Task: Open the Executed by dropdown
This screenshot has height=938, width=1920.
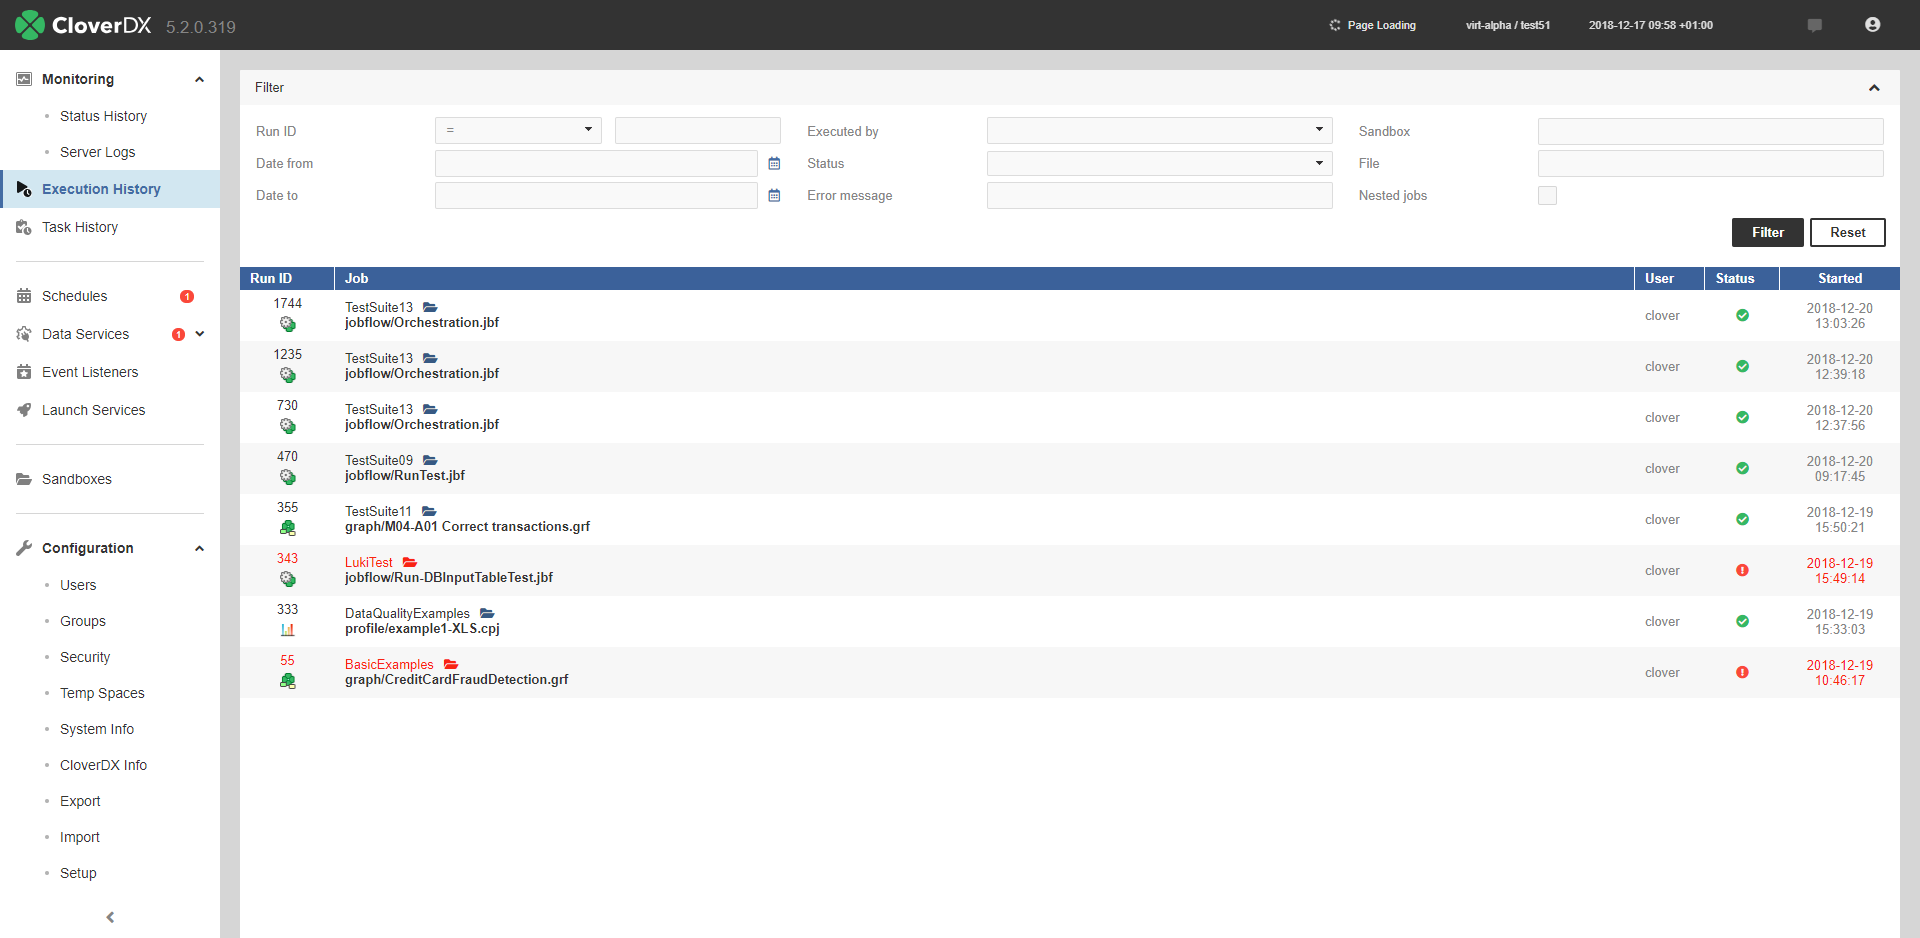Action: 1159,131
